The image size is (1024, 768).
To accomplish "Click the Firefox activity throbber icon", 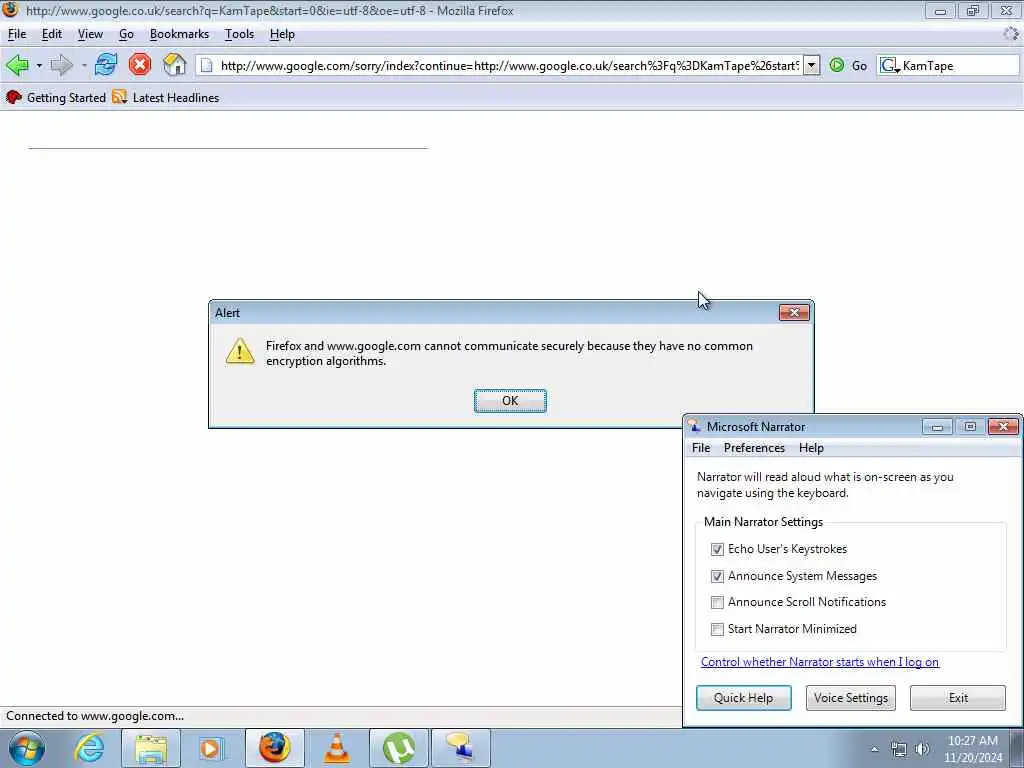I will (1011, 34).
